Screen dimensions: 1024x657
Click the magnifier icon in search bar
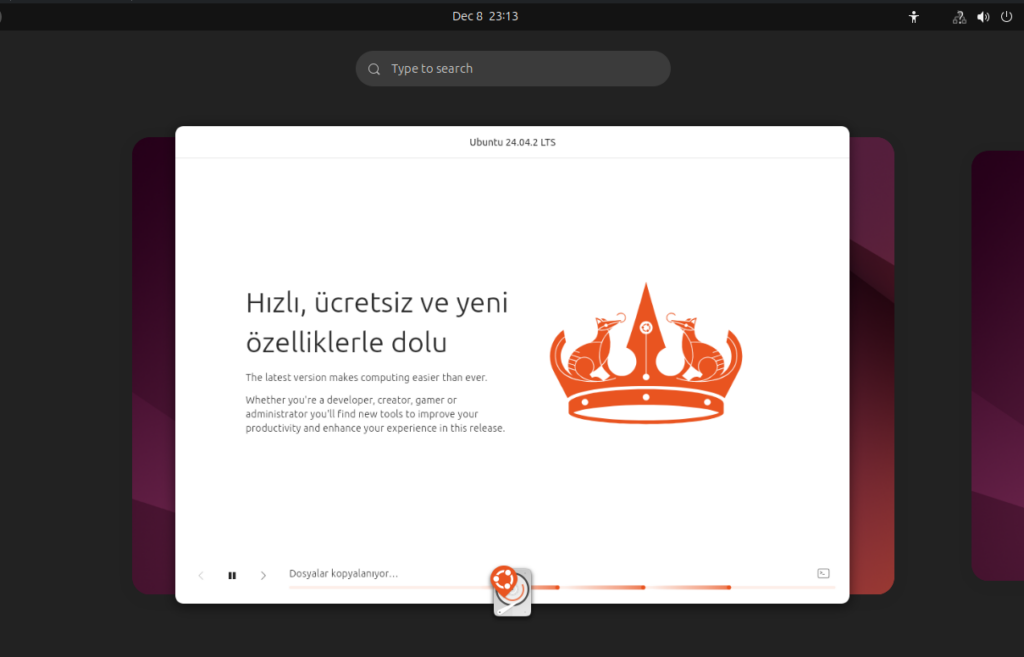click(374, 69)
